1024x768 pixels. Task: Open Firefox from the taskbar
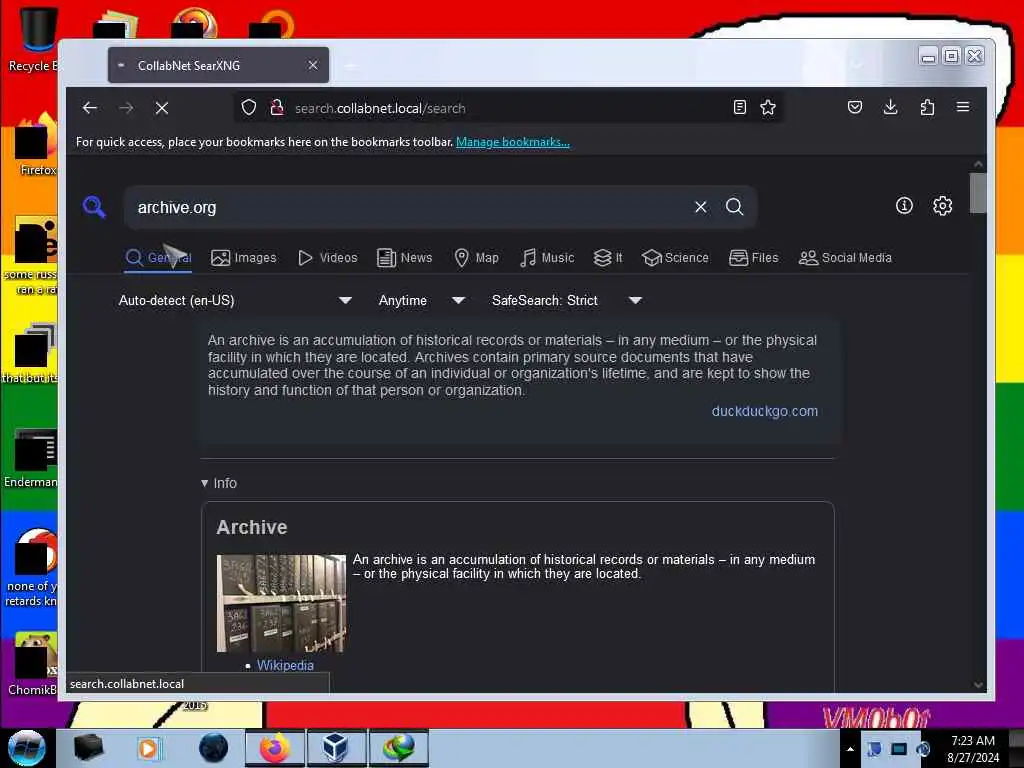275,748
